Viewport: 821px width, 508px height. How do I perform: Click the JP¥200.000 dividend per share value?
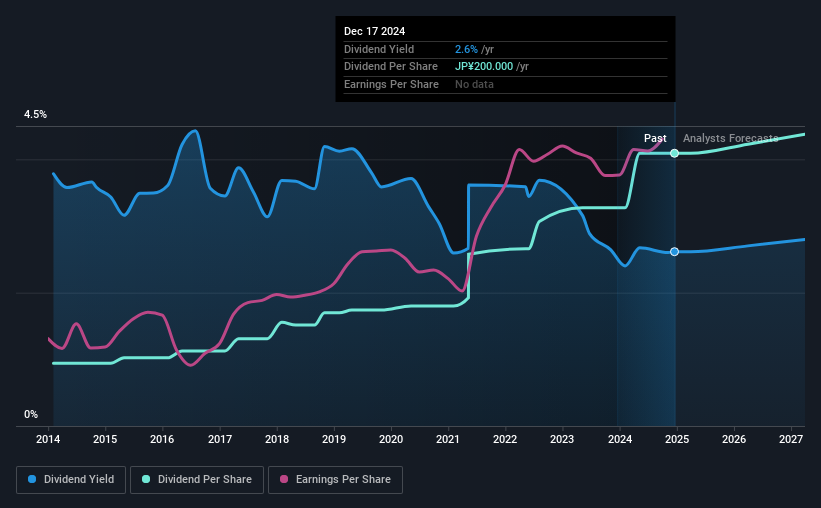[x=484, y=67]
